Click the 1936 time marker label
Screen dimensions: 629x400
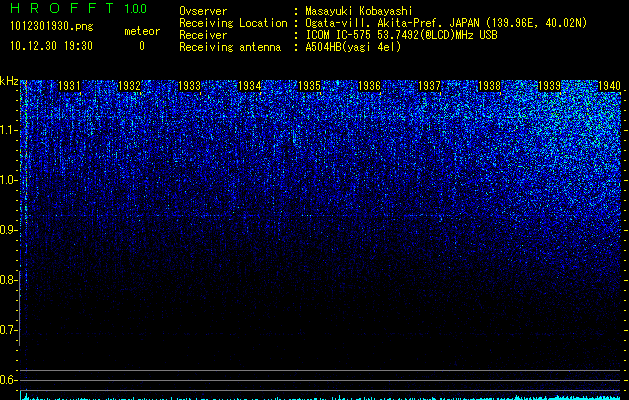click(369, 86)
